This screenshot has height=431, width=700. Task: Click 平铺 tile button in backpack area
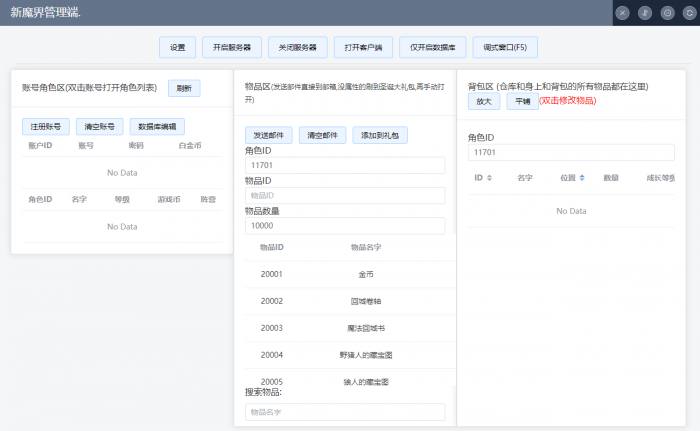coord(522,101)
